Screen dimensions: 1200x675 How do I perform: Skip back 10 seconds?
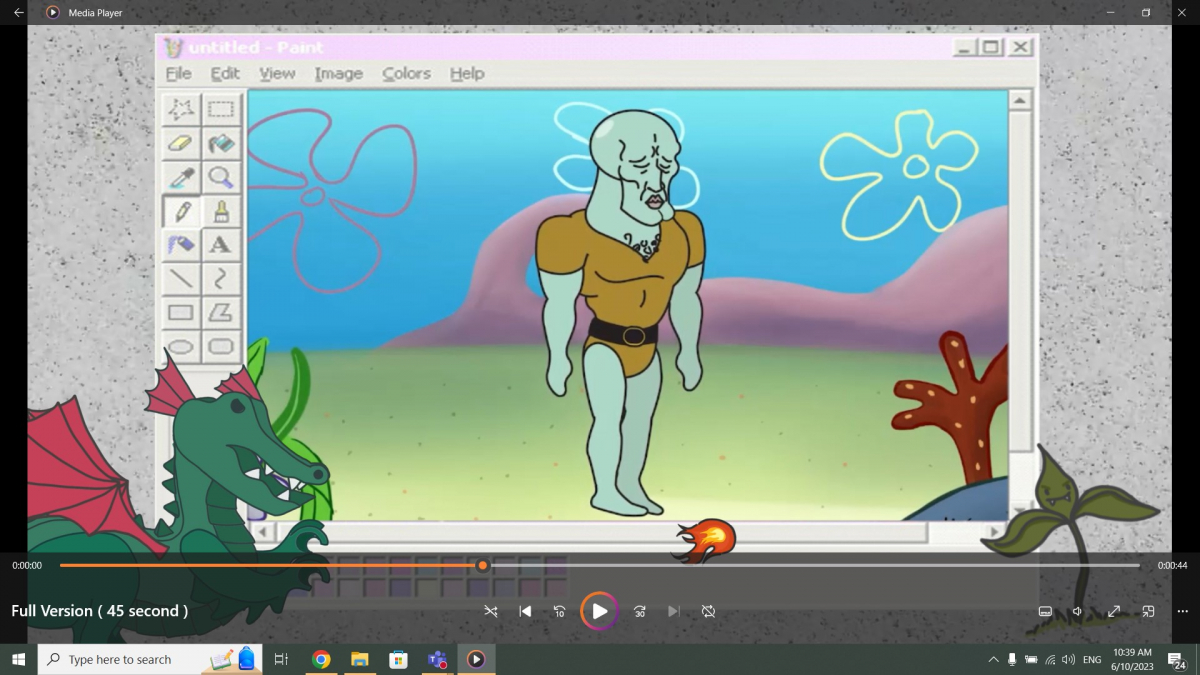point(560,611)
